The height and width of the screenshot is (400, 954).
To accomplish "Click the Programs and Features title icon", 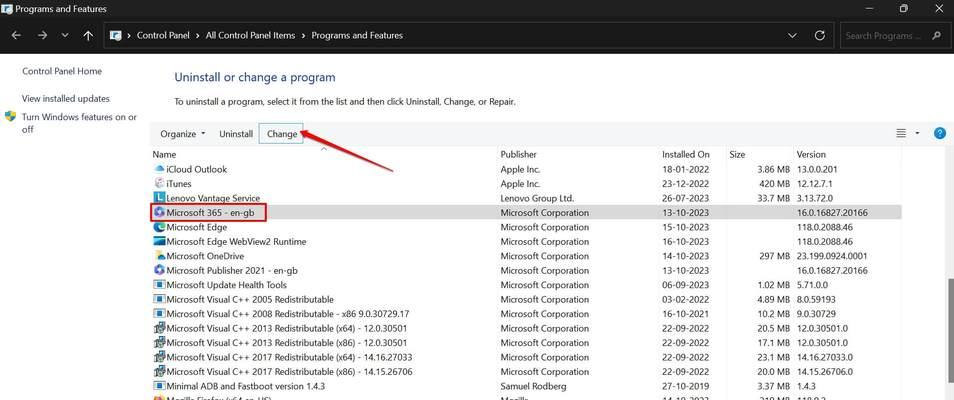I will pyautogui.click(x=7, y=9).
